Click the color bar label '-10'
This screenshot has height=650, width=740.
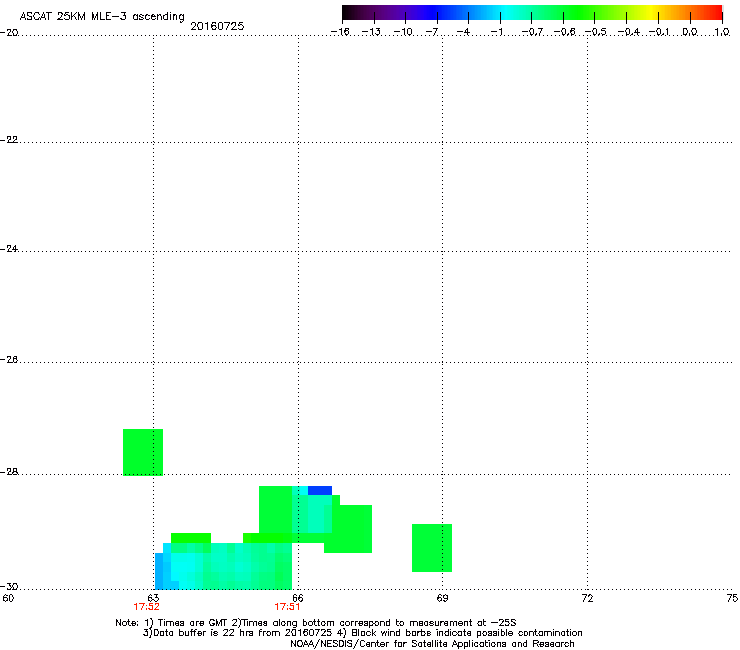403,32
